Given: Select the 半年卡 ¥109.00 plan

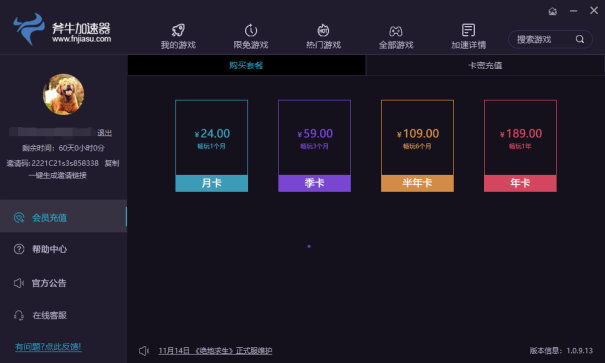Looking at the screenshot, I should point(417,146).
